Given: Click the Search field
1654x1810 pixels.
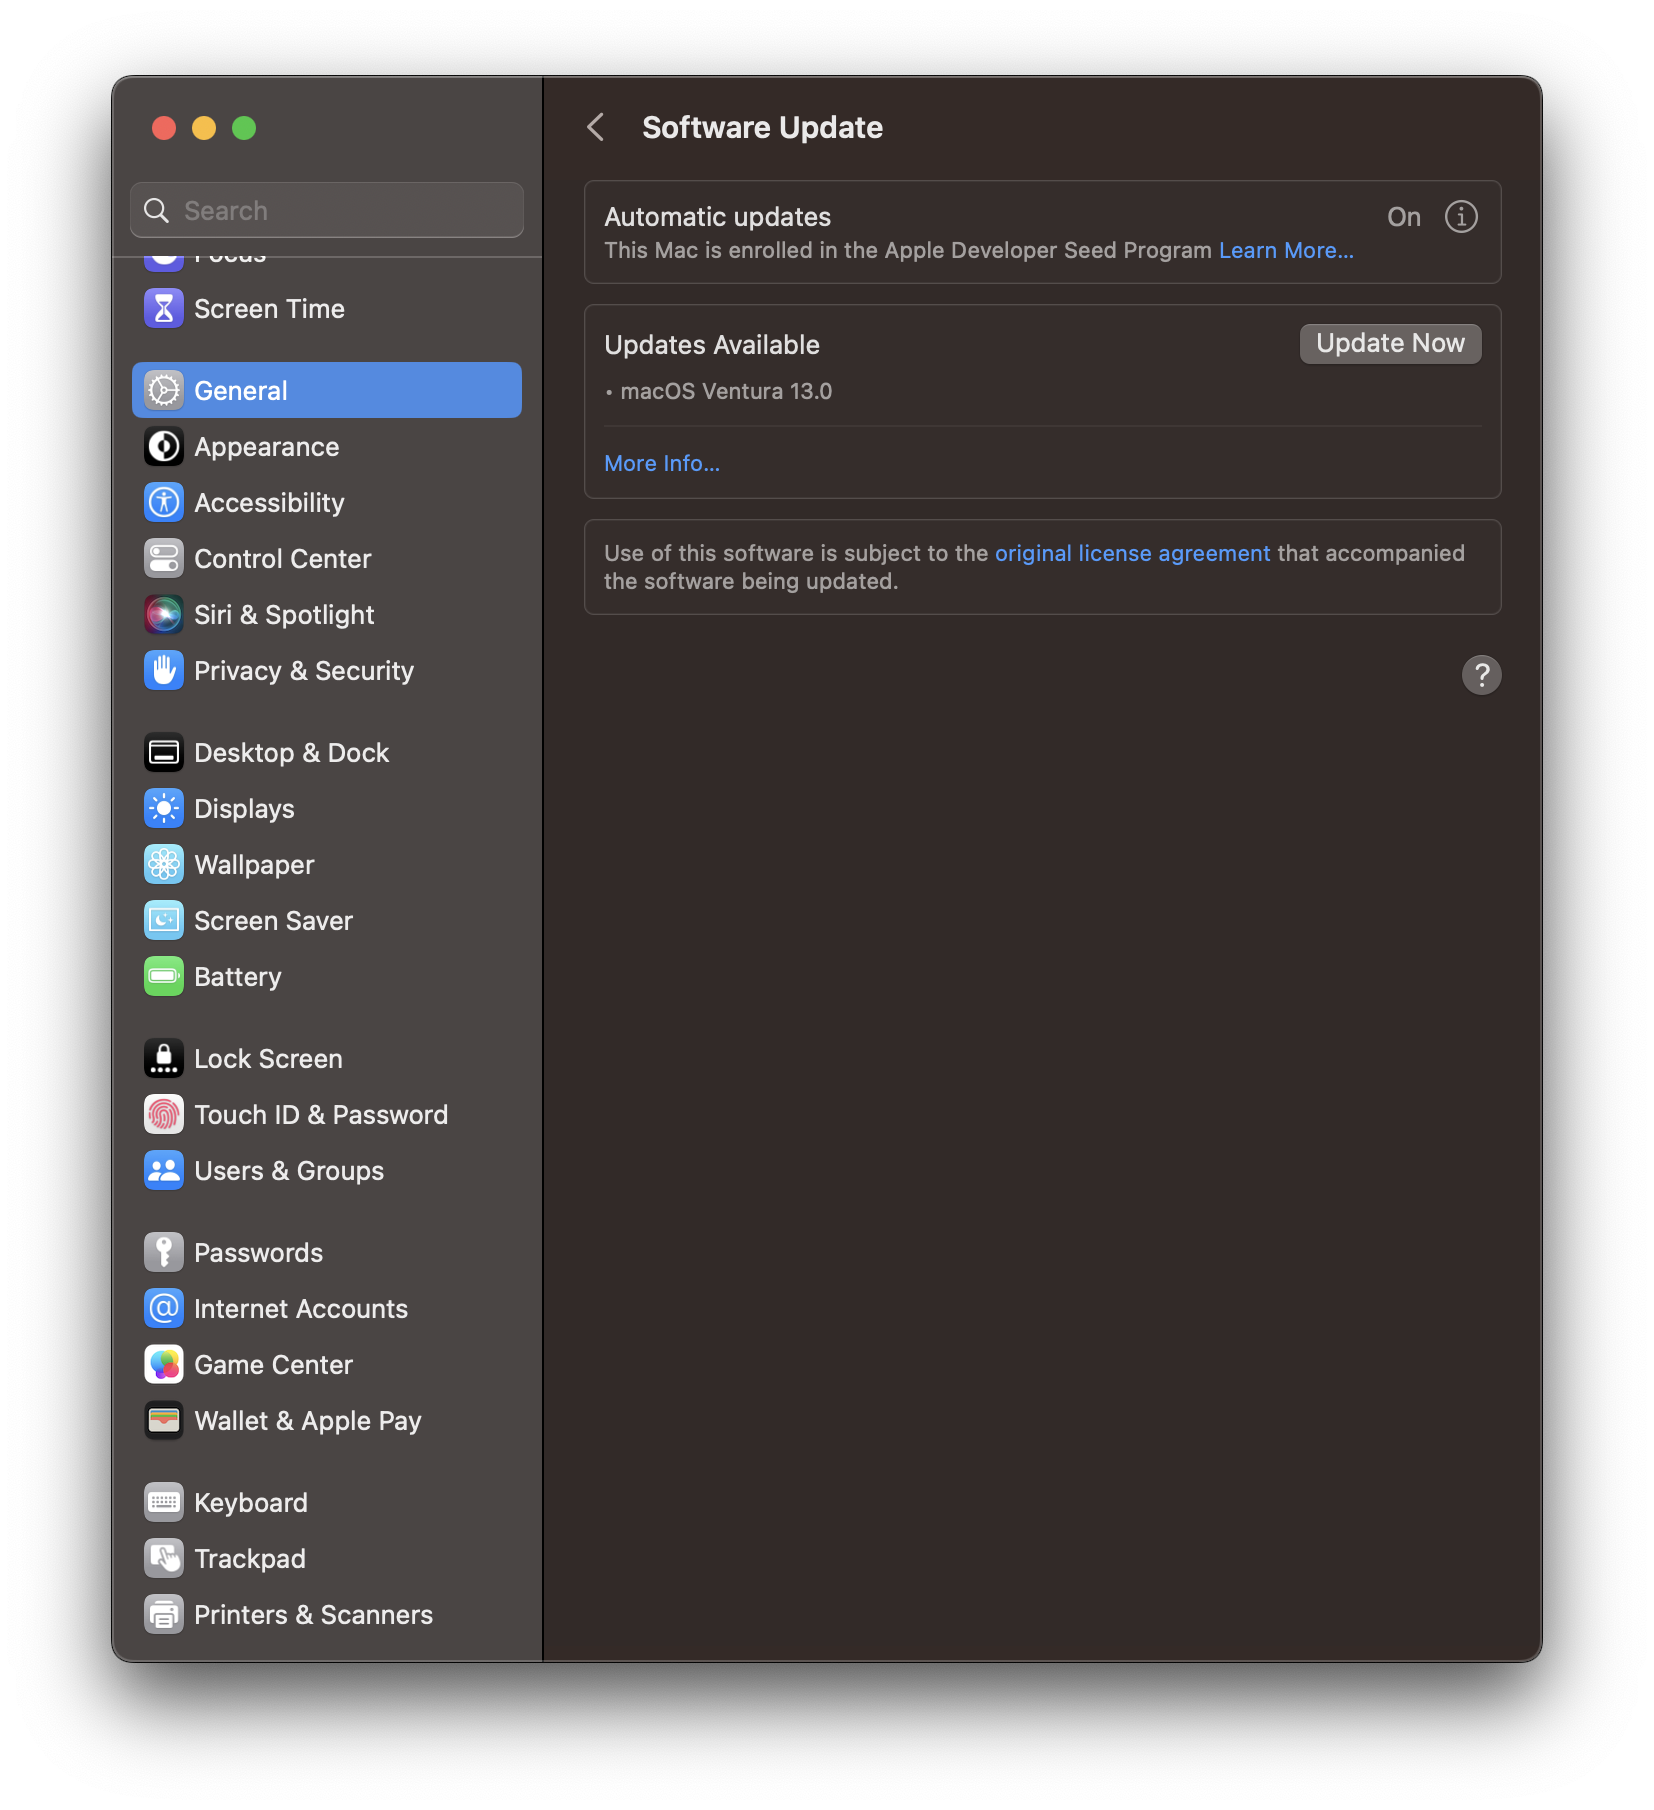Looking at the screenshot, I should pos(327,211).
